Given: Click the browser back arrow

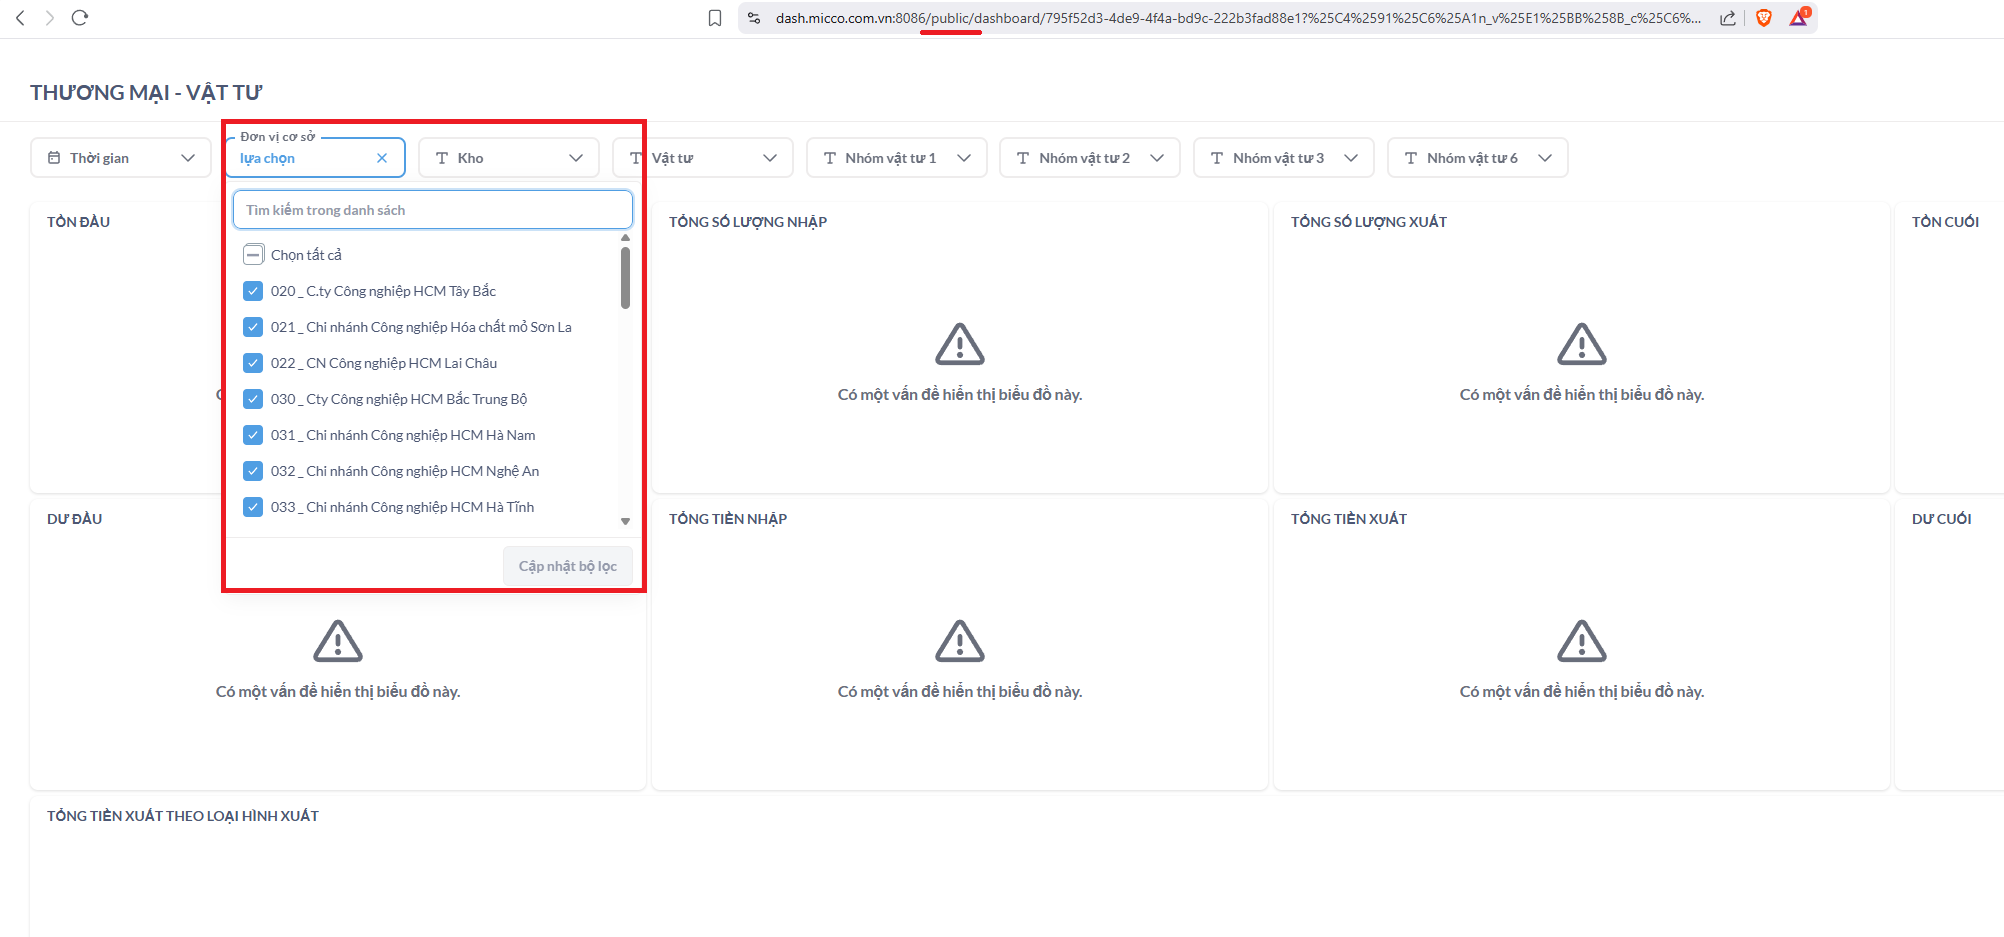Looking at the screenshot, I should pyautogui.click(x=20, y=18).
